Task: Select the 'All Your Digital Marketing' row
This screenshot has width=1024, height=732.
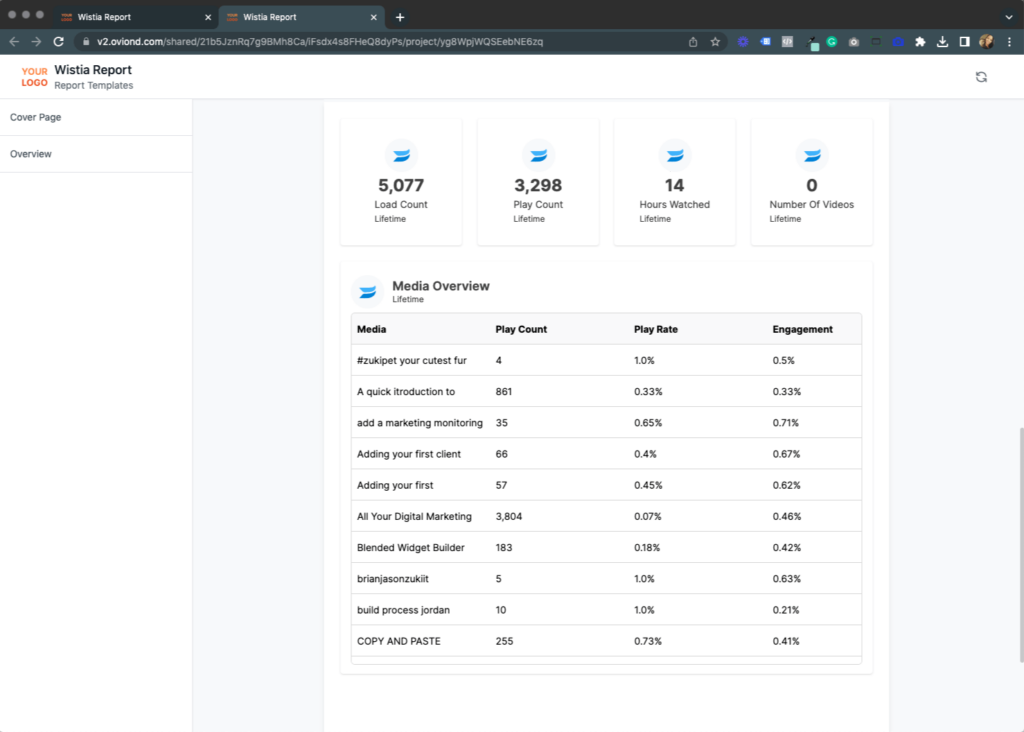Action: click(606, 517)
